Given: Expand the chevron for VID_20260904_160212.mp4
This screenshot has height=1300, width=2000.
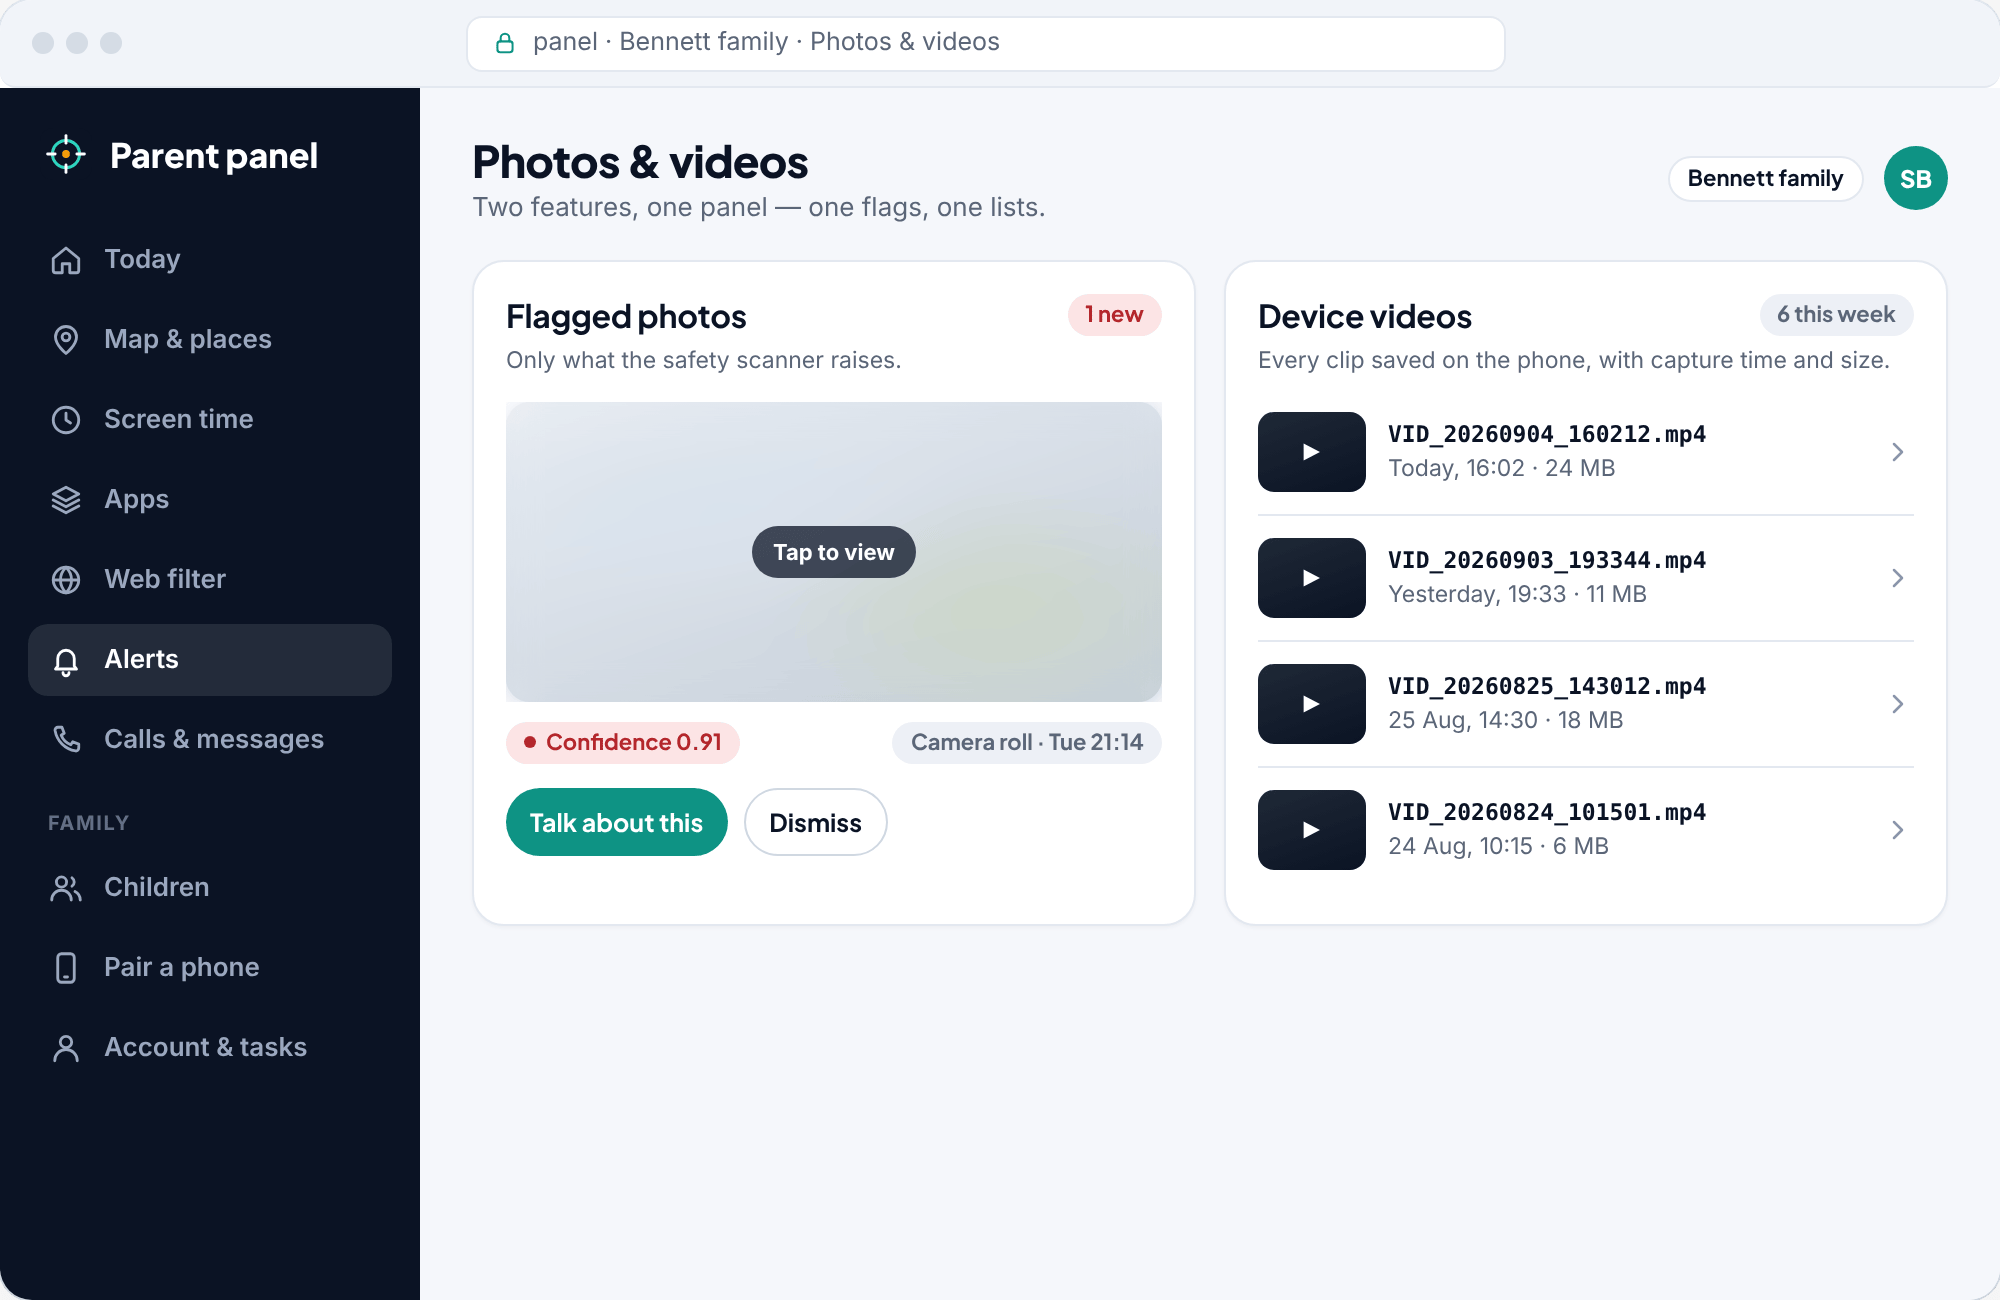Looking at the screenshot, I should [1897, 452].
